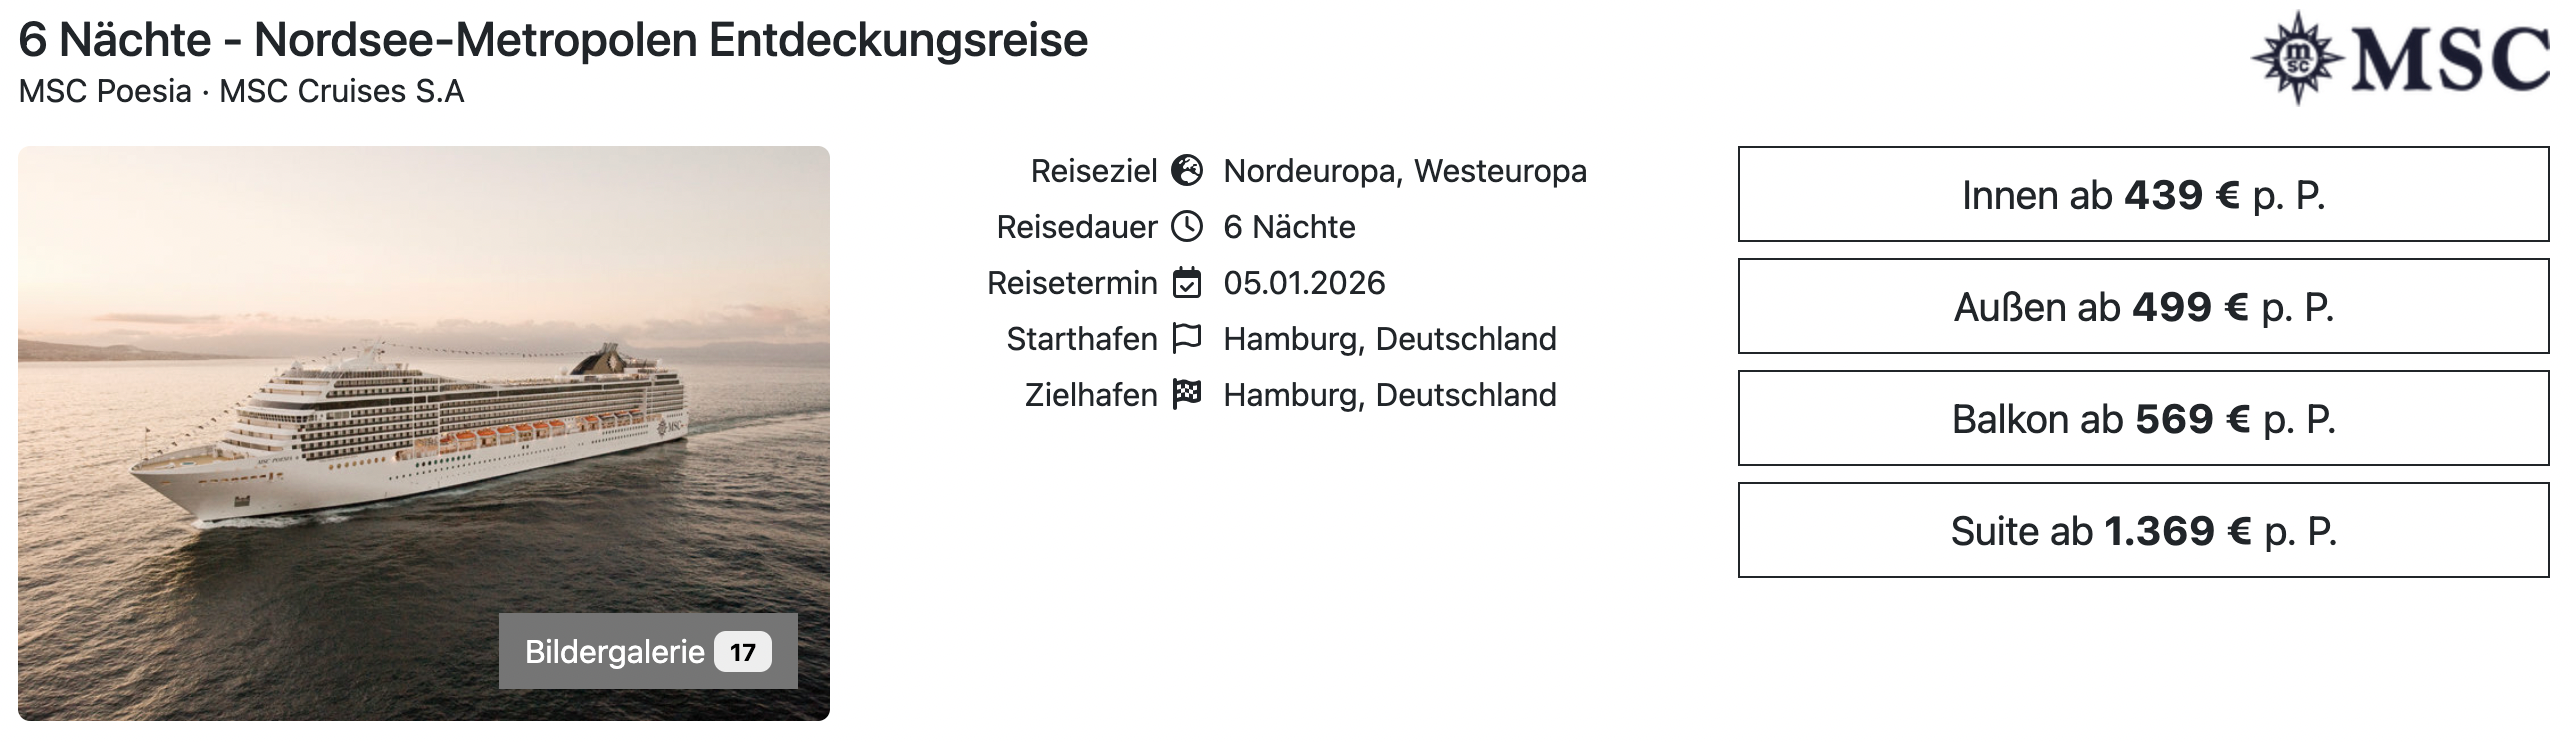
Task: Click the 6 Nächte duration value
Action: [x=1289, y=227]
